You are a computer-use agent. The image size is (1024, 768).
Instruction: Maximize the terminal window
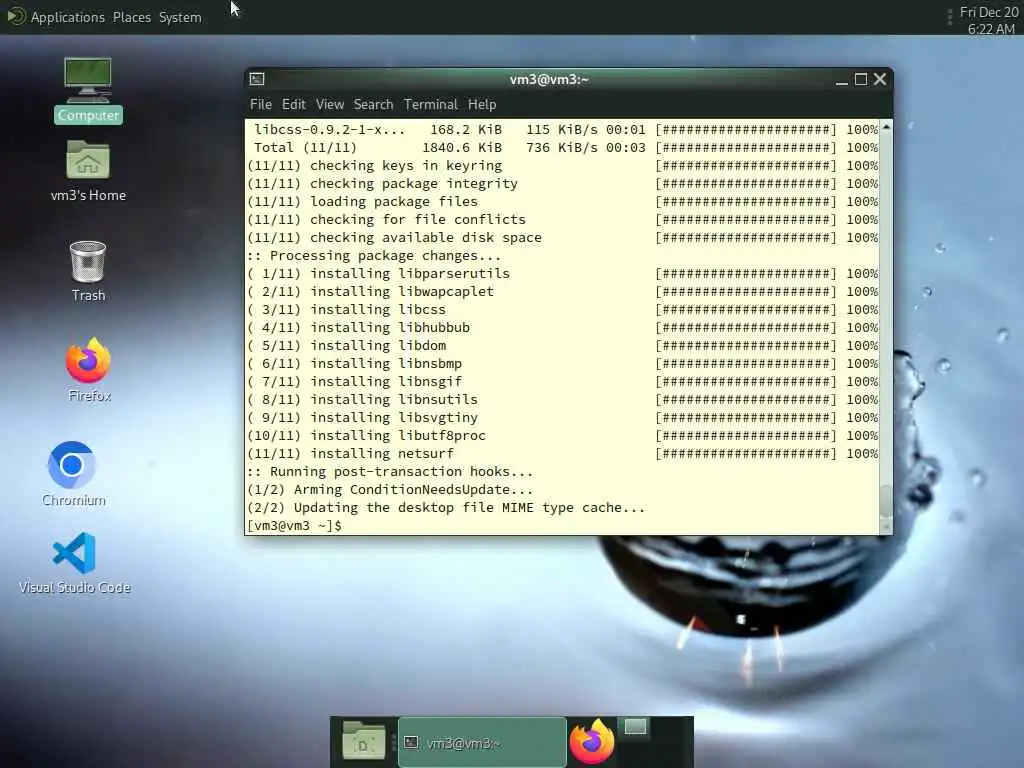pos(861,80)
